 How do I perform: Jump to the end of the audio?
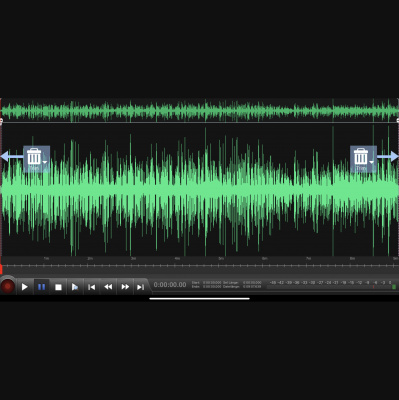tap(141, 287)
